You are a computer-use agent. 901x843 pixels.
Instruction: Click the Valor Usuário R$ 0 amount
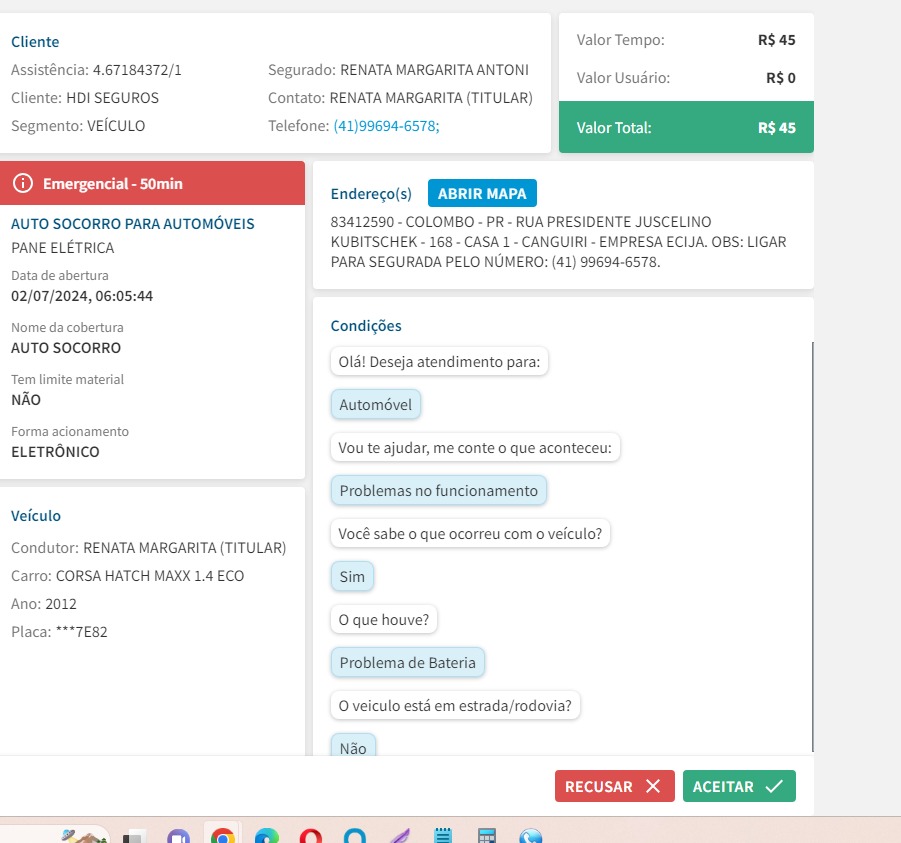pyautogui.click(x=780, y=78)
